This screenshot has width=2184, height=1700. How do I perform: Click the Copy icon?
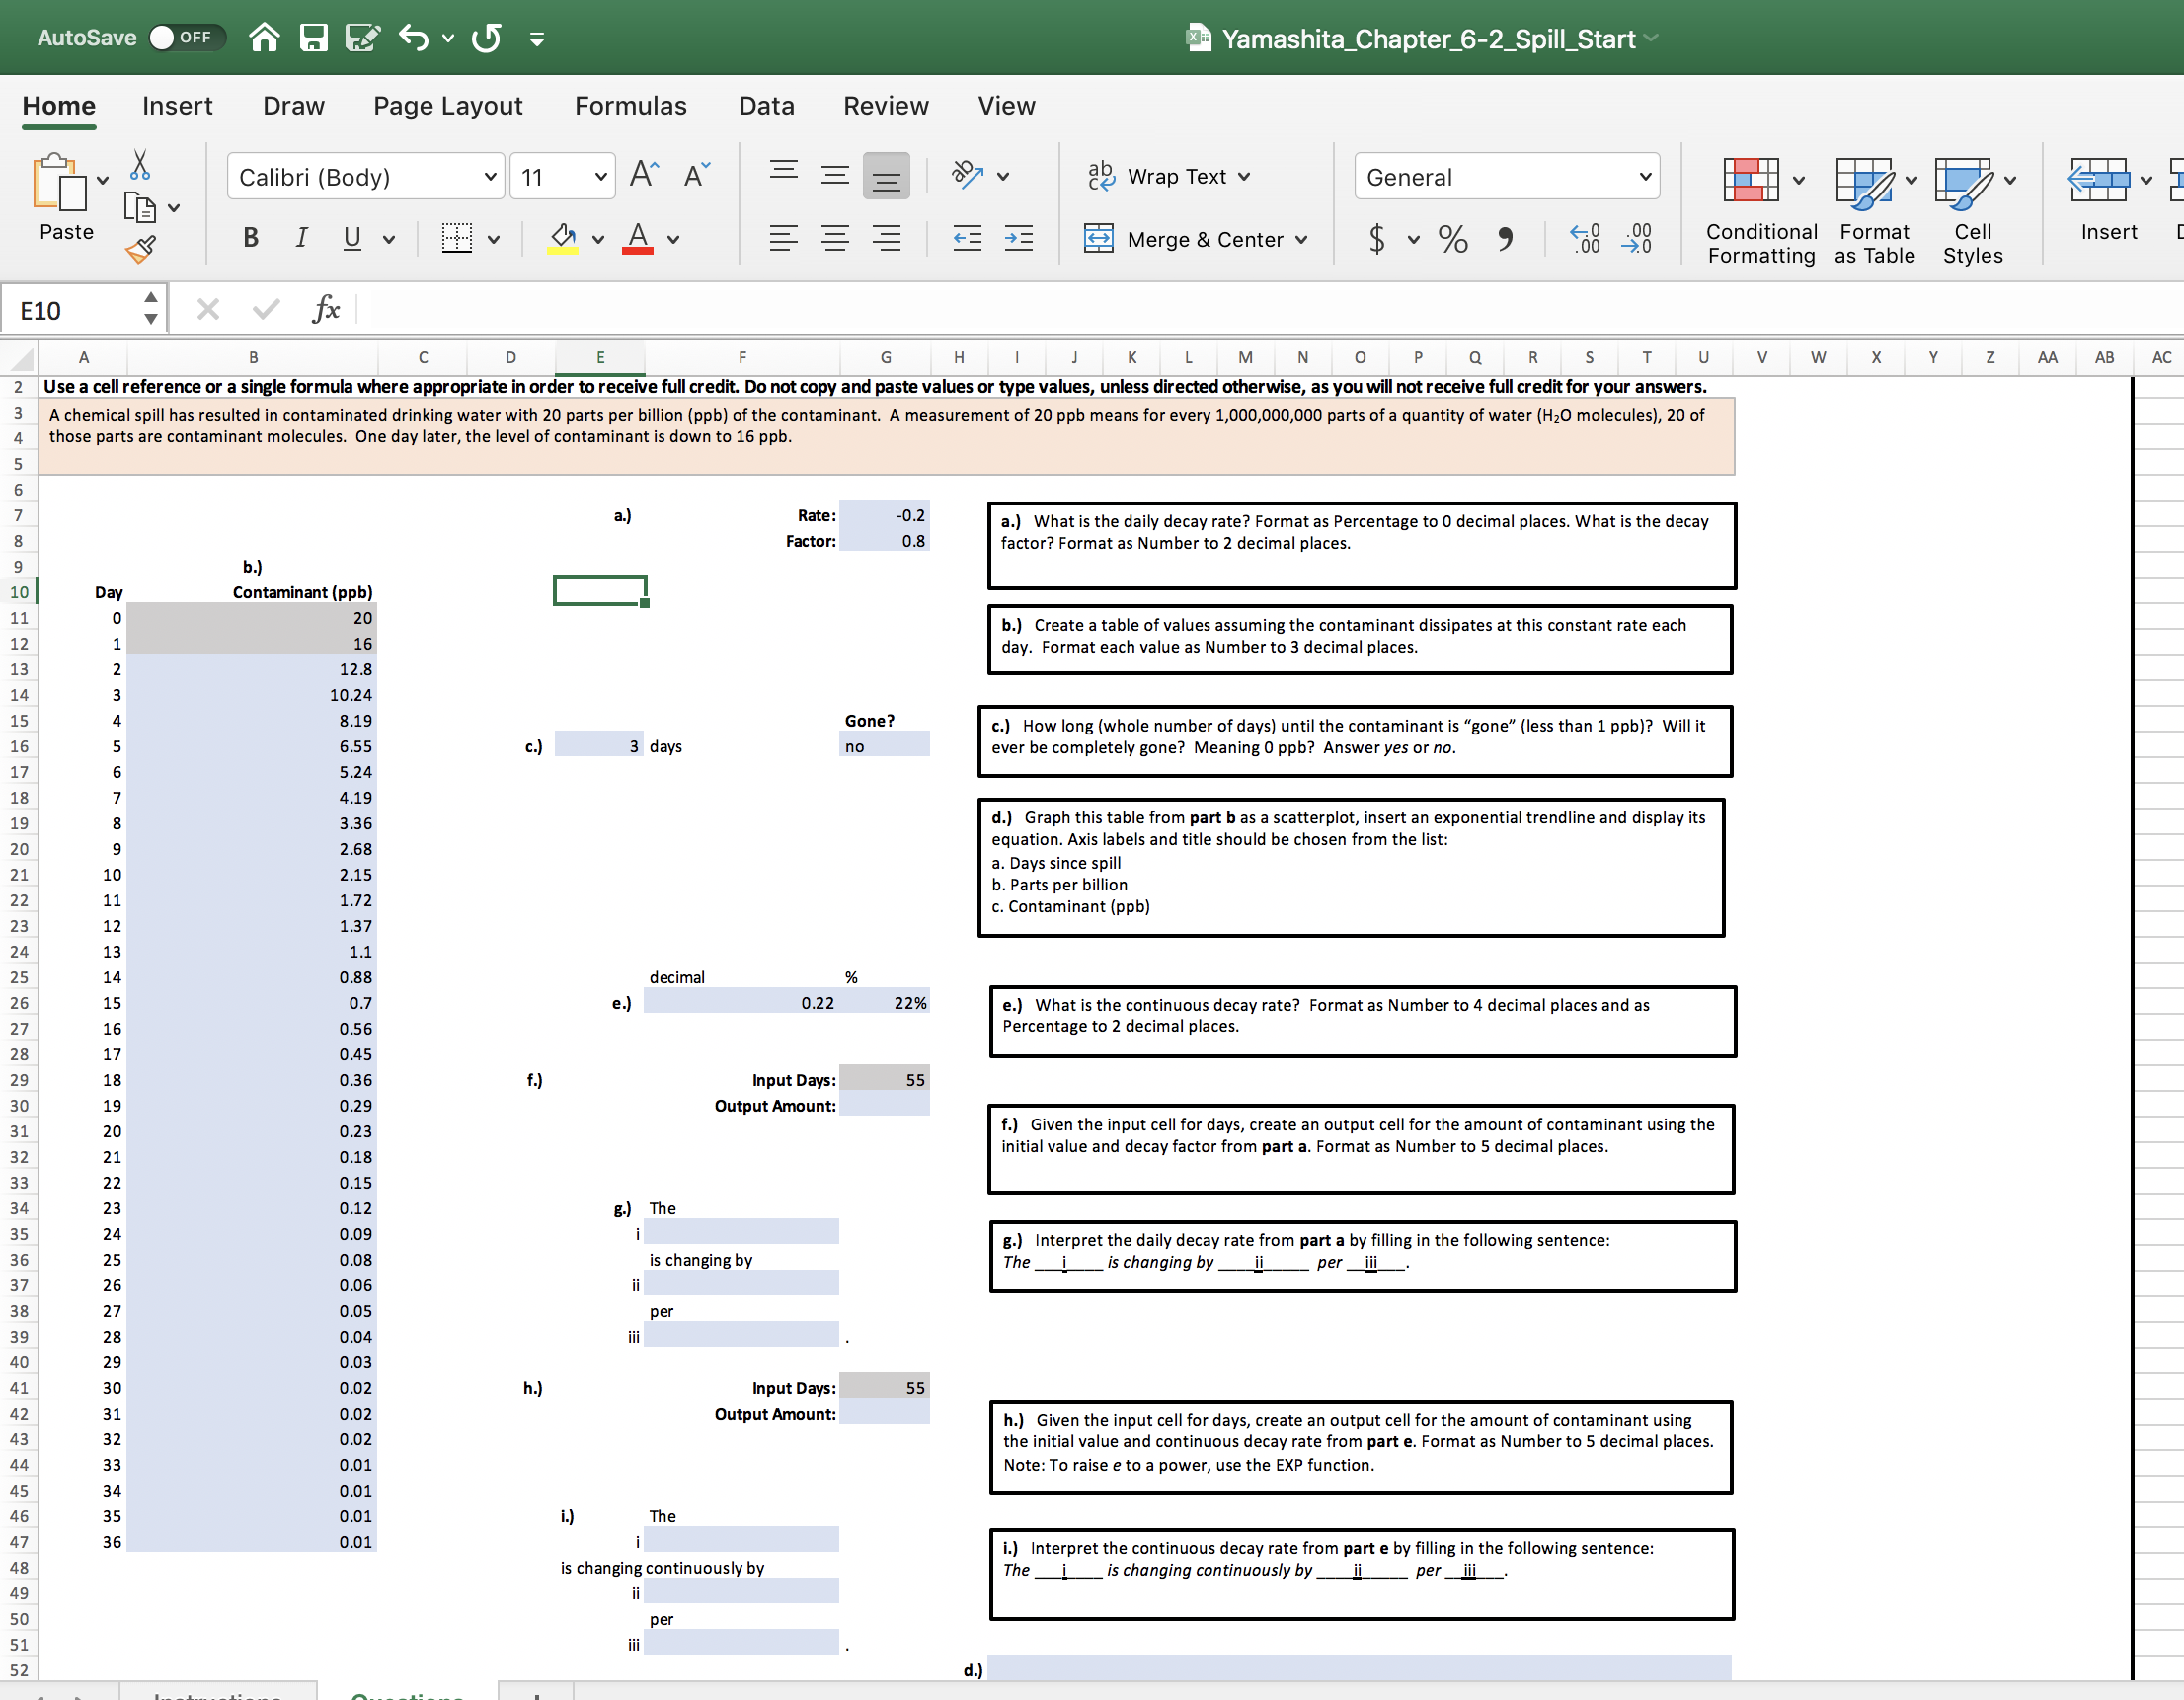coord(140,208)
